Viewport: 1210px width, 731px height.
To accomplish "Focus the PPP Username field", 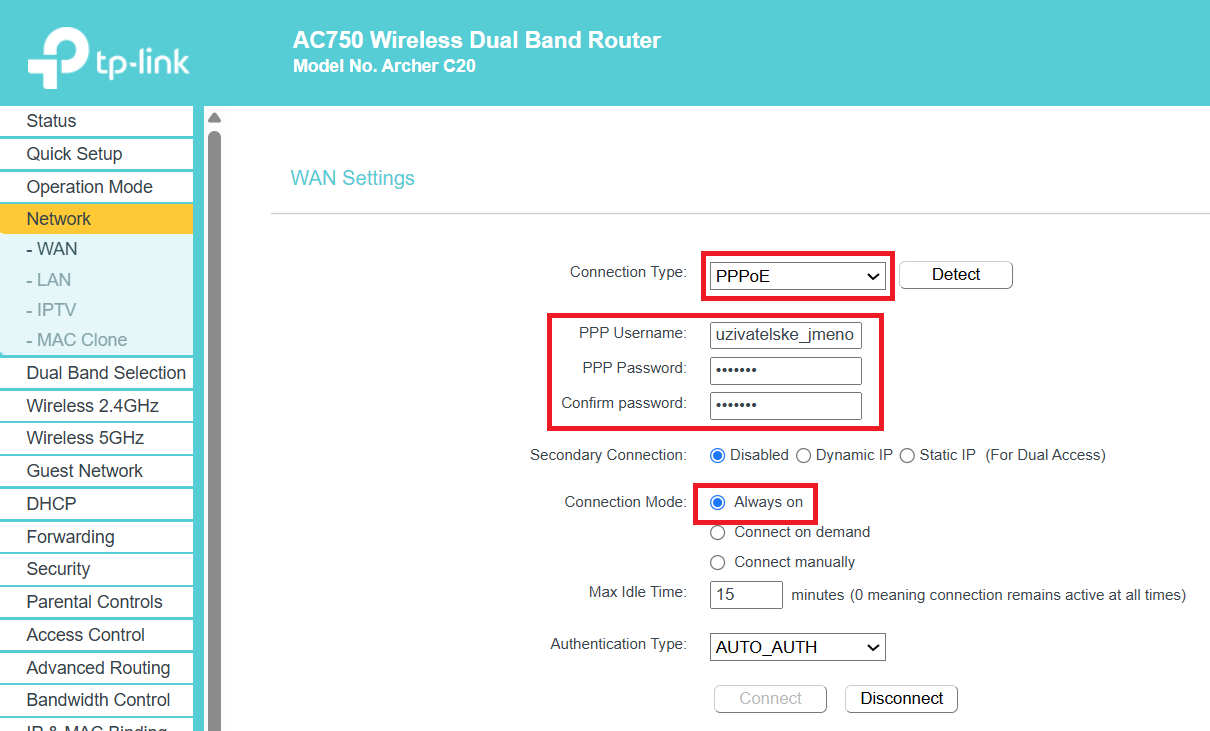I will [x=786, y=334].
